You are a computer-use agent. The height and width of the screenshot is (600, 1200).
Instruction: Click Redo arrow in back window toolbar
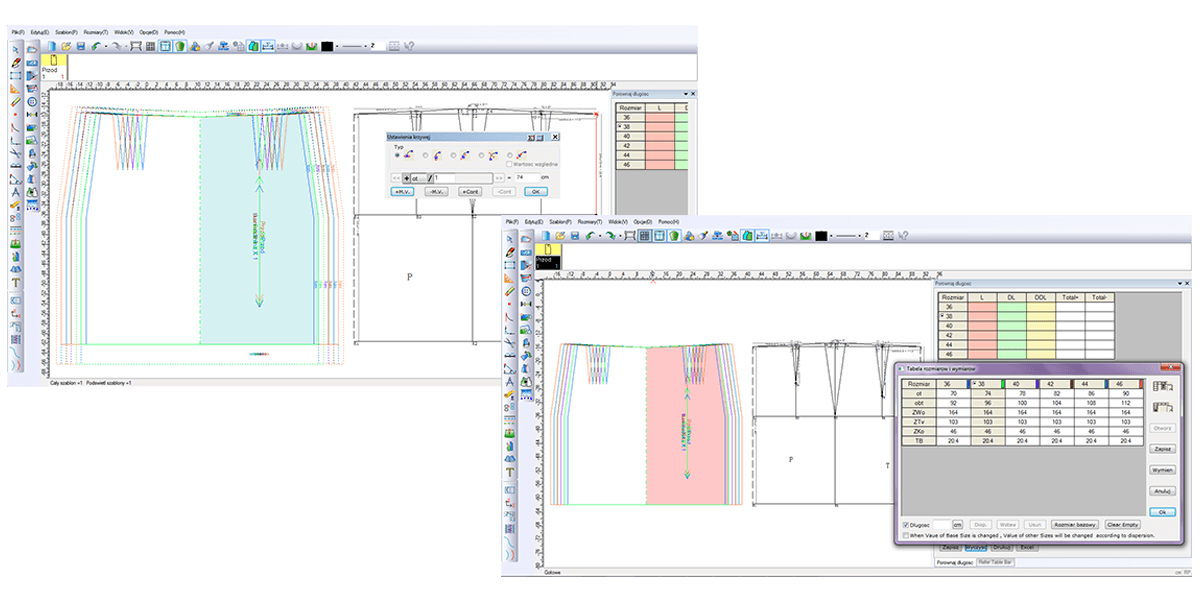tap(116, 46)
